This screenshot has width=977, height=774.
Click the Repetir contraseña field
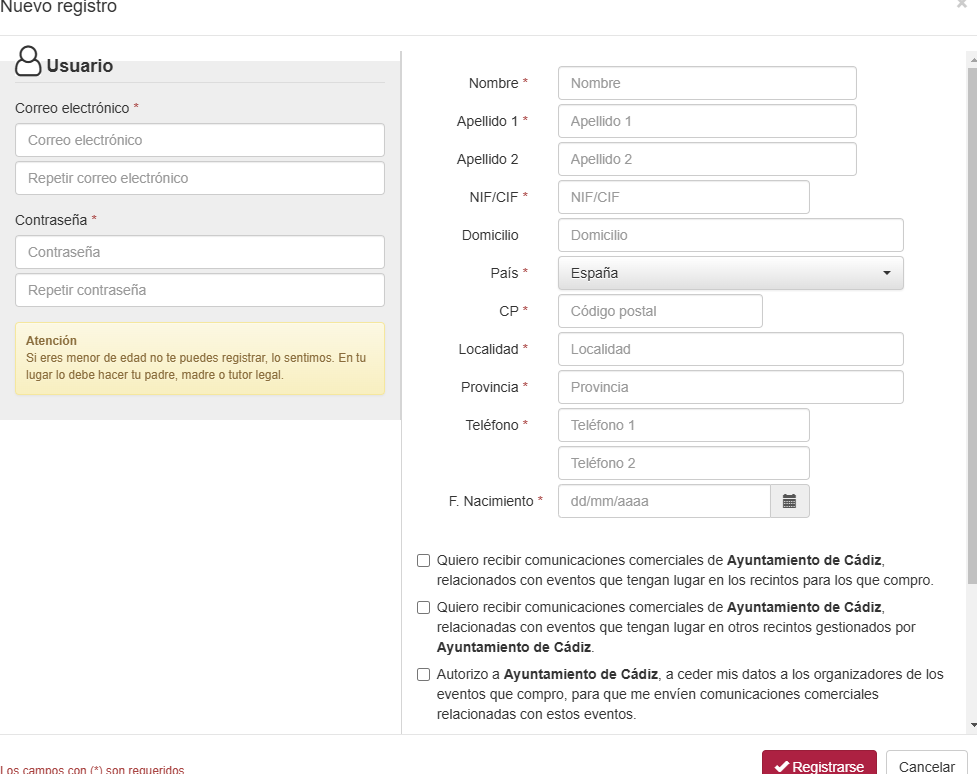pos(200,290)
